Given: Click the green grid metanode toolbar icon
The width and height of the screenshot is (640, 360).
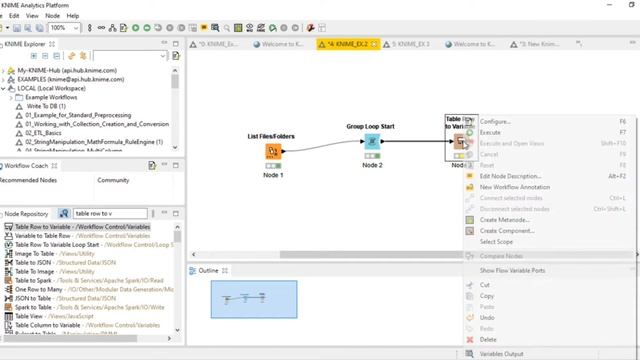Looking at the screenshot, I should point(238,28).
